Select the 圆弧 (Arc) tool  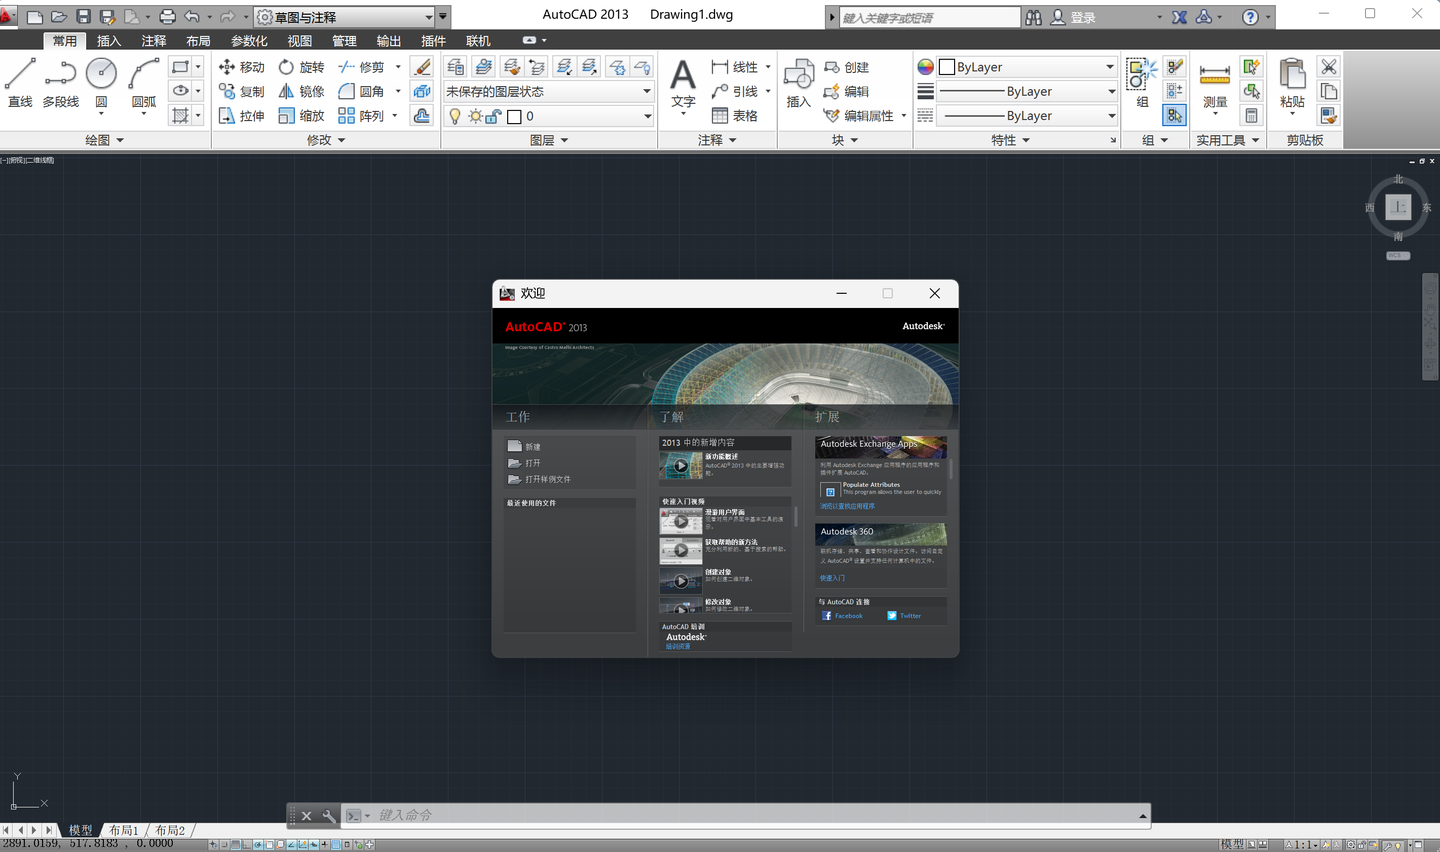[x=144, y=82]
